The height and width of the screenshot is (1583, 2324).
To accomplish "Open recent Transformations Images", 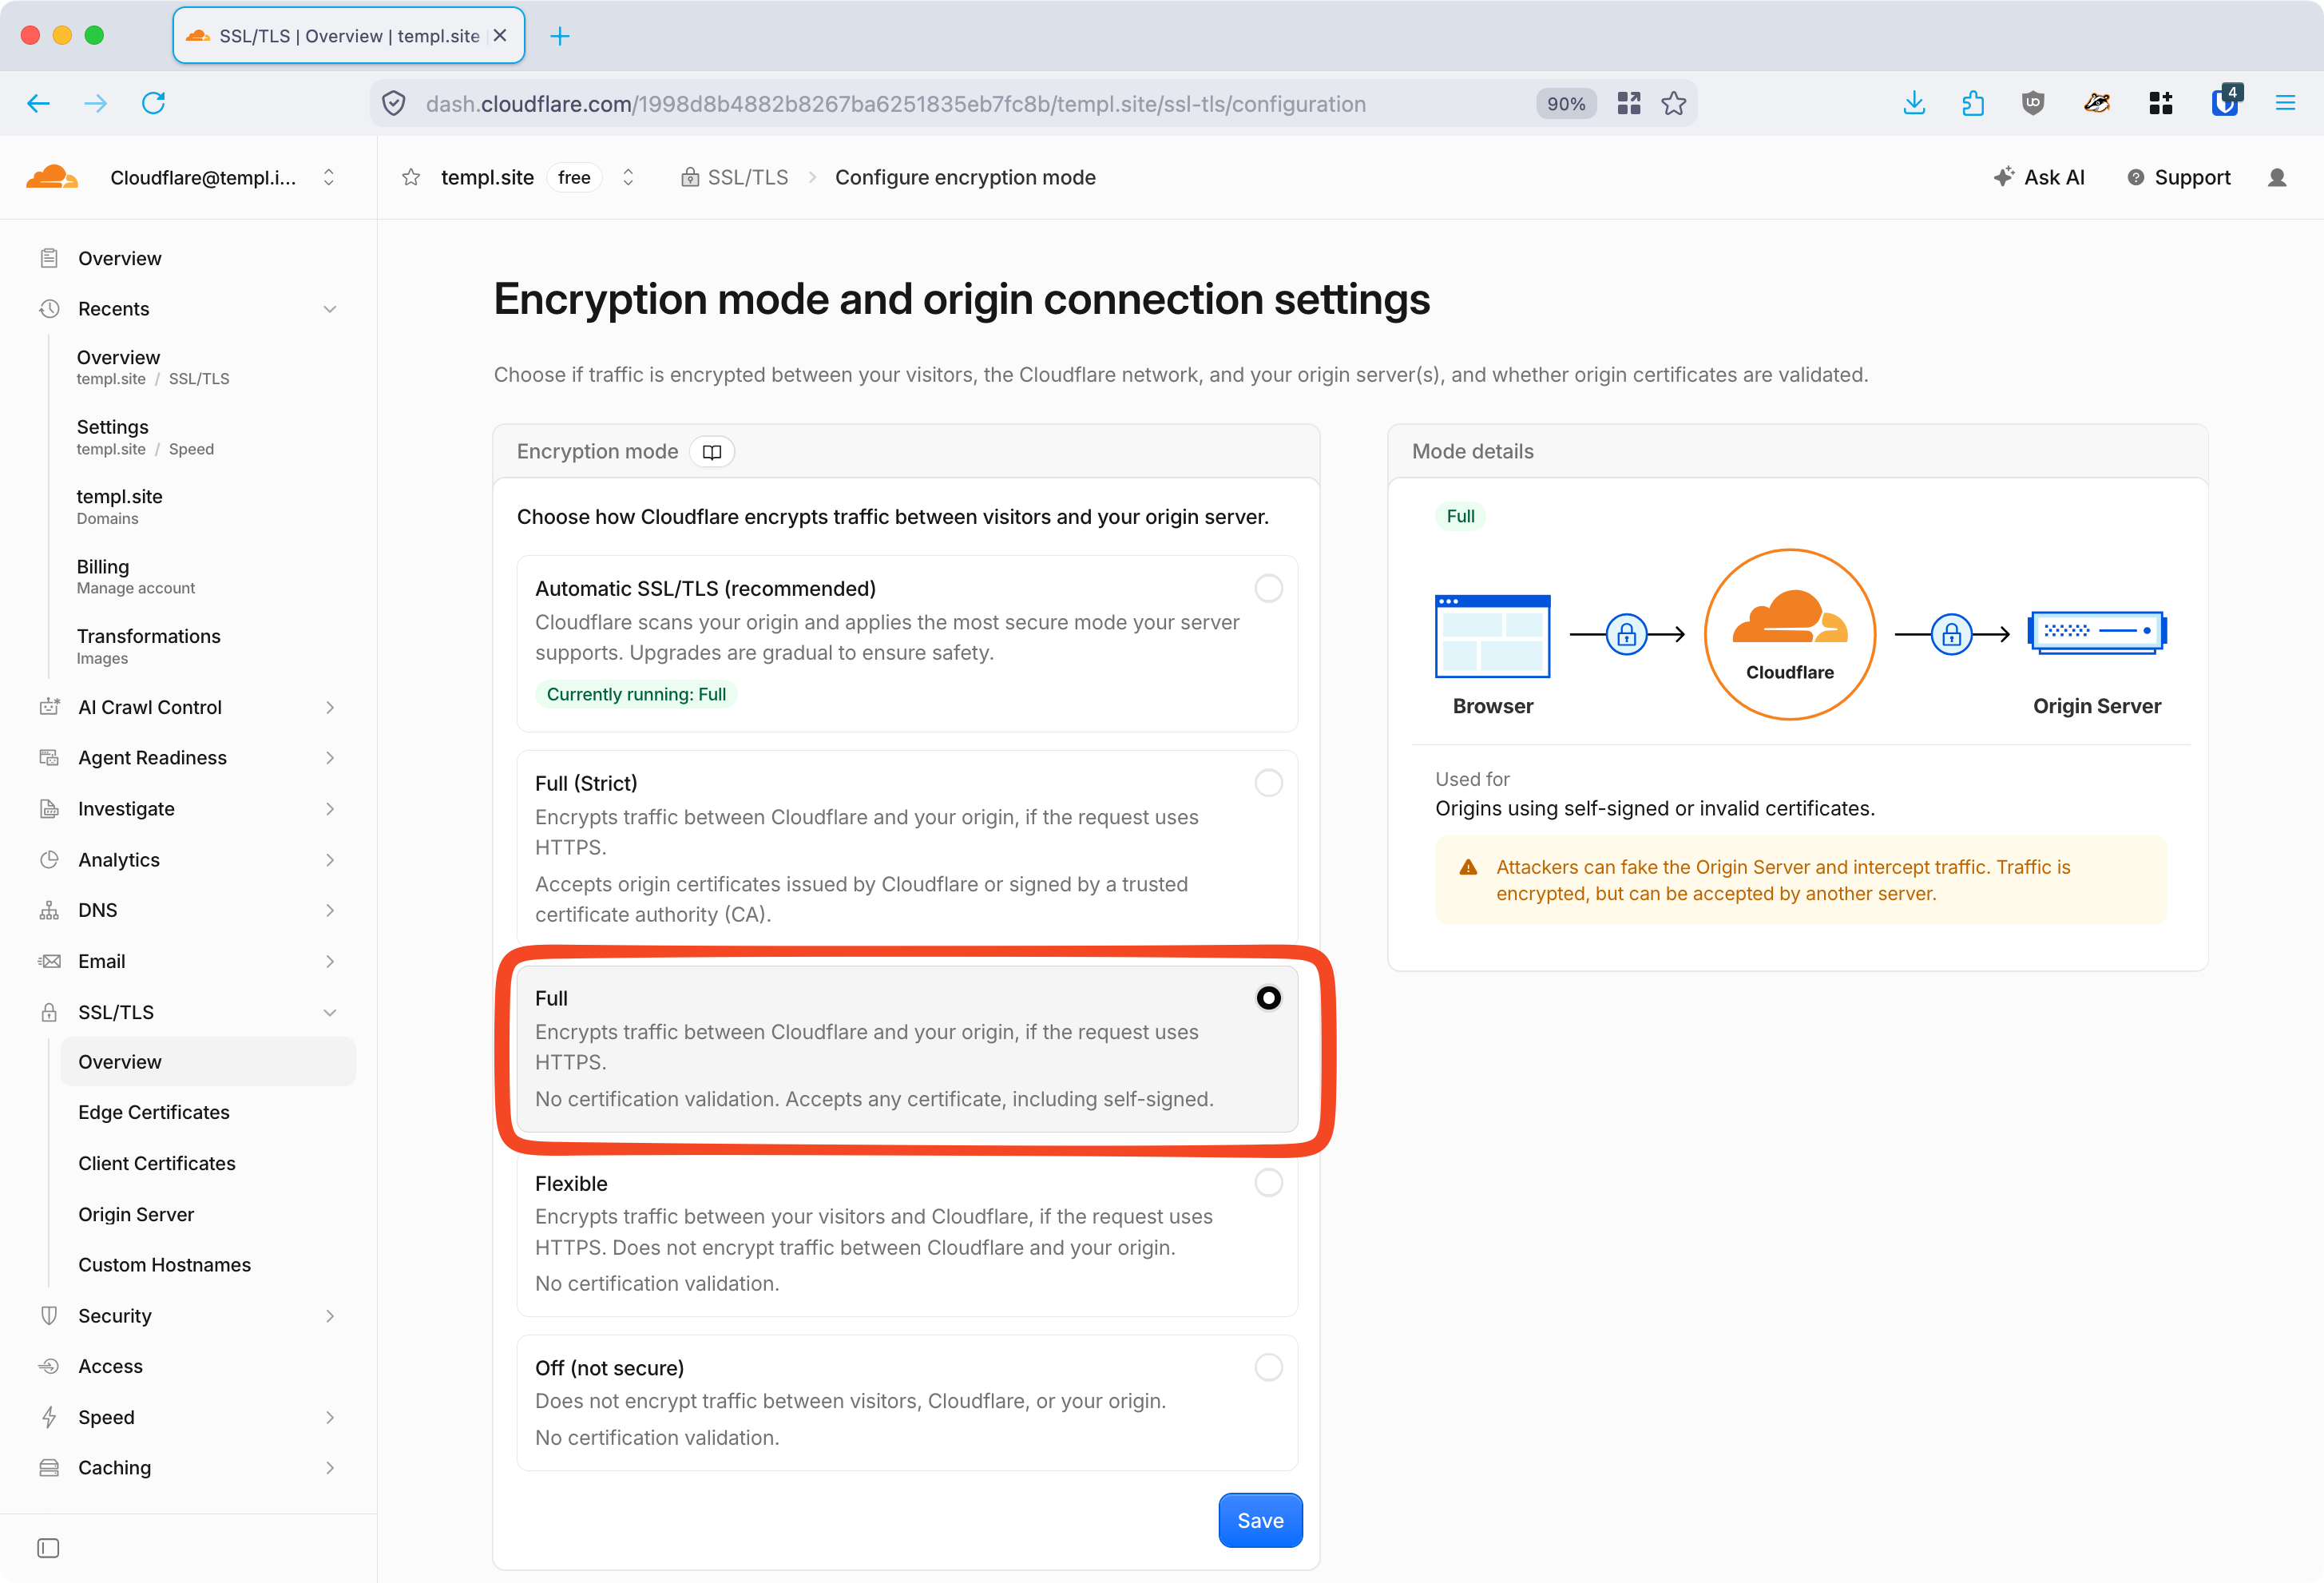I will (x=149, y=646).
